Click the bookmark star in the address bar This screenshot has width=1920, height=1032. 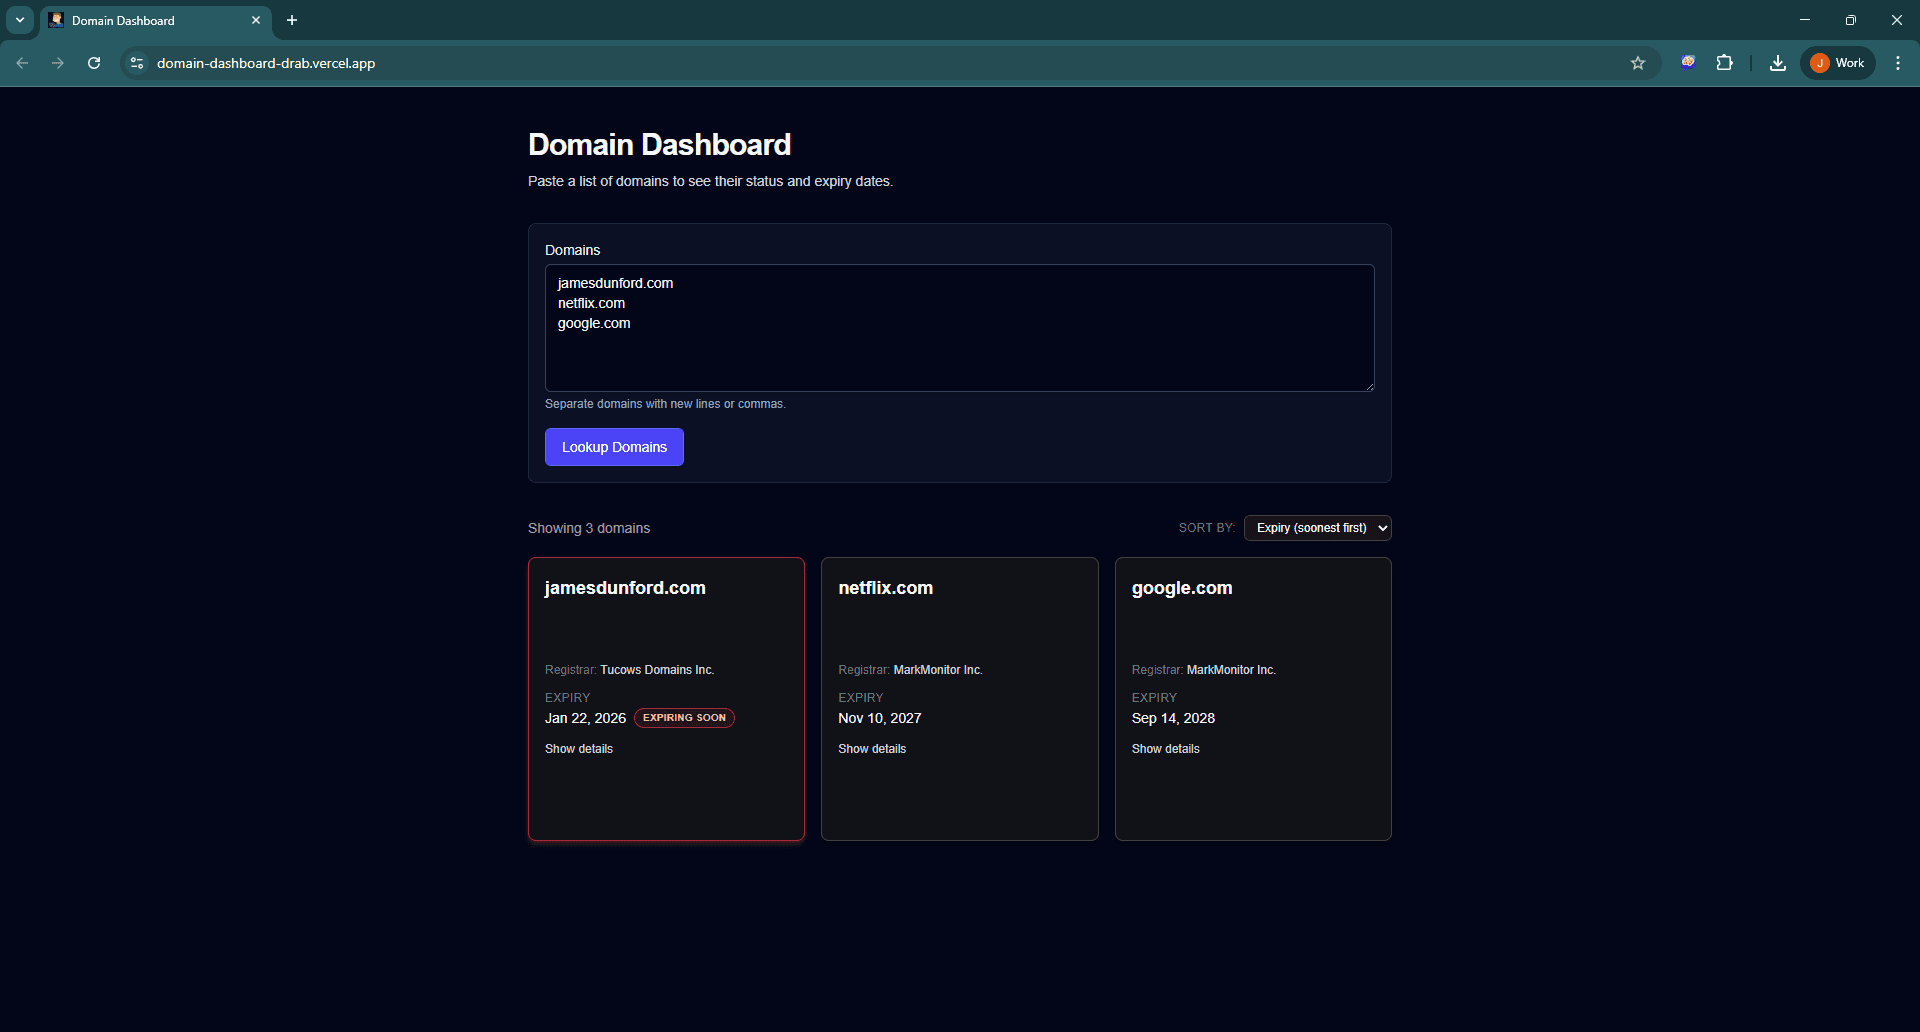1638,62
